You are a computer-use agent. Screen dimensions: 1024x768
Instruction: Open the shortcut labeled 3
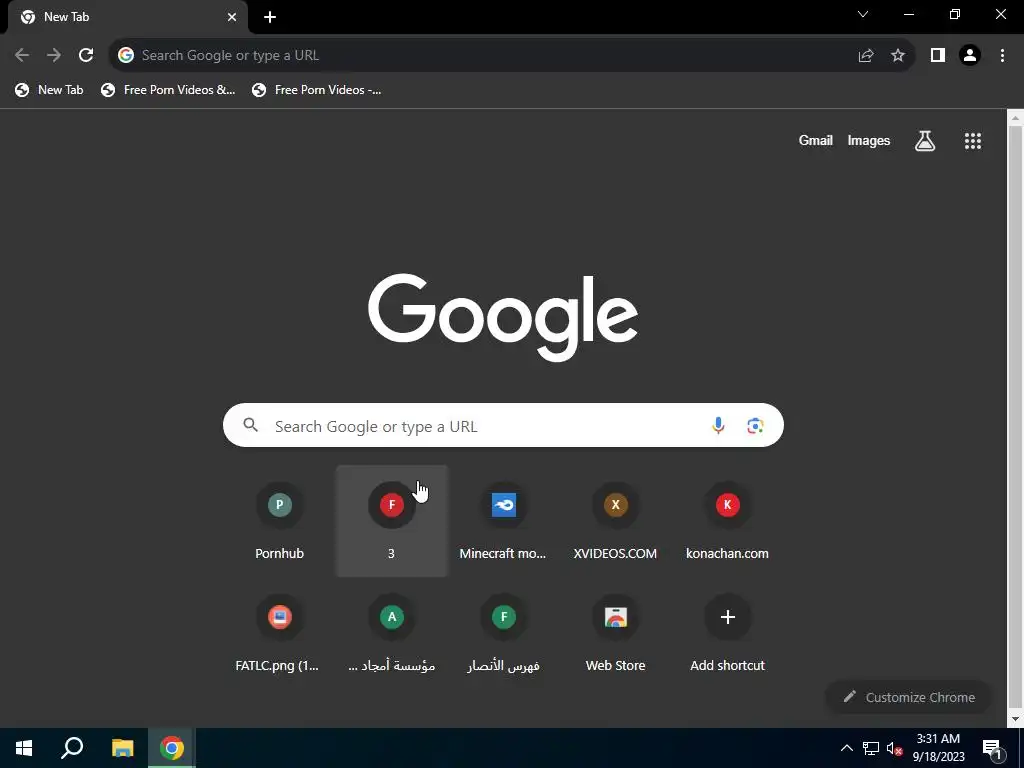[392, 521]
